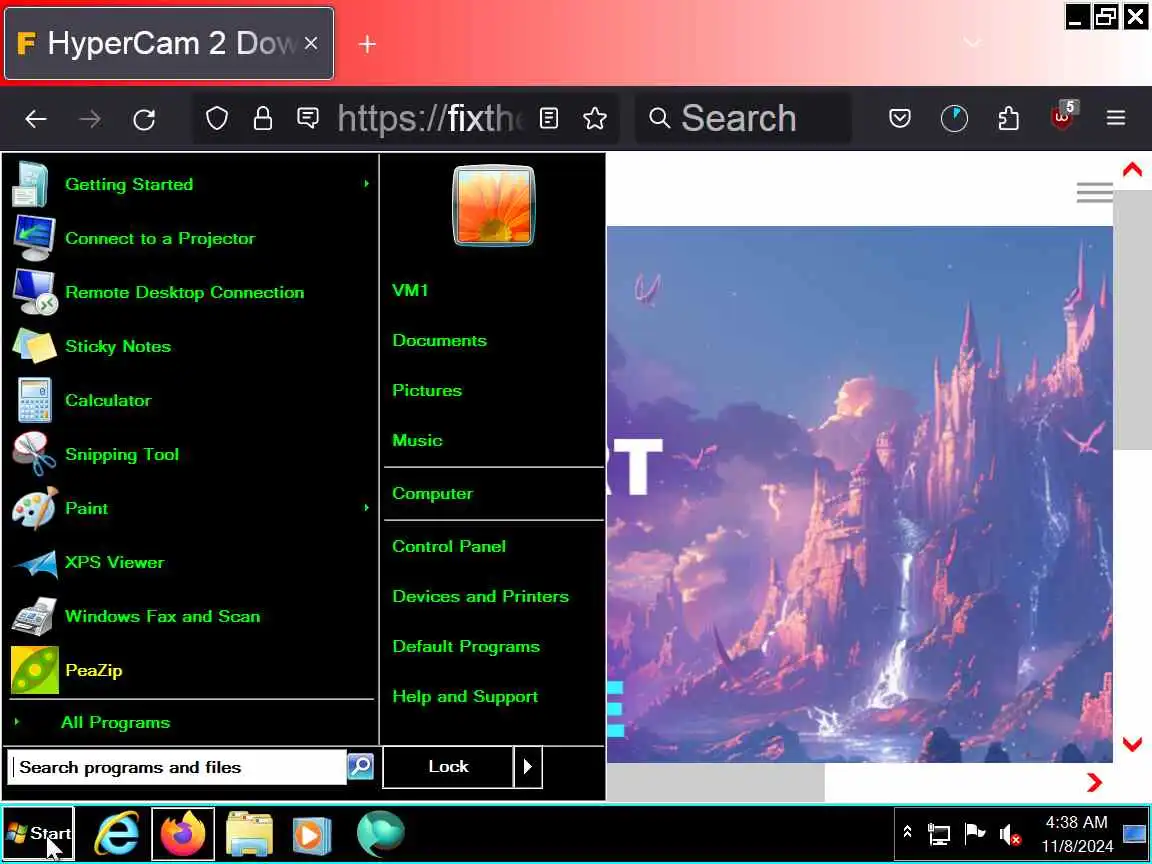Click the Windows Fax and Scan icon

click(x=34, y=616)
